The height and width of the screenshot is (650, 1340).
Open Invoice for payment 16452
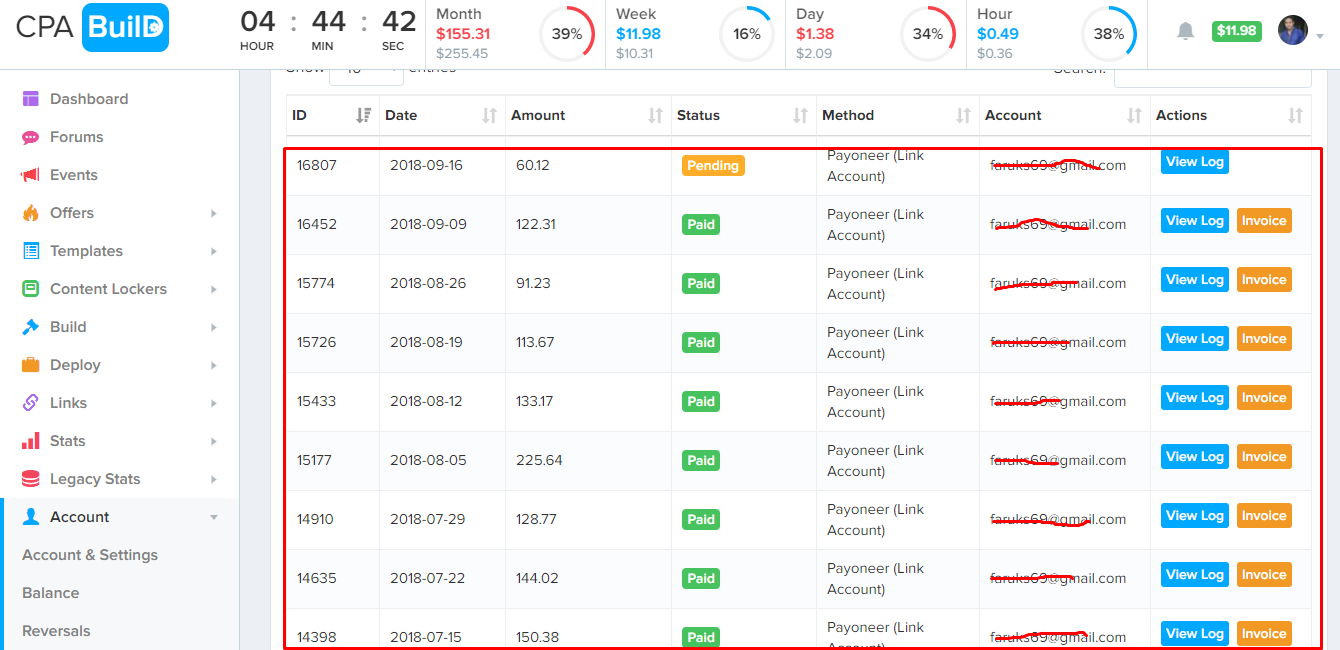(1264, 221)
